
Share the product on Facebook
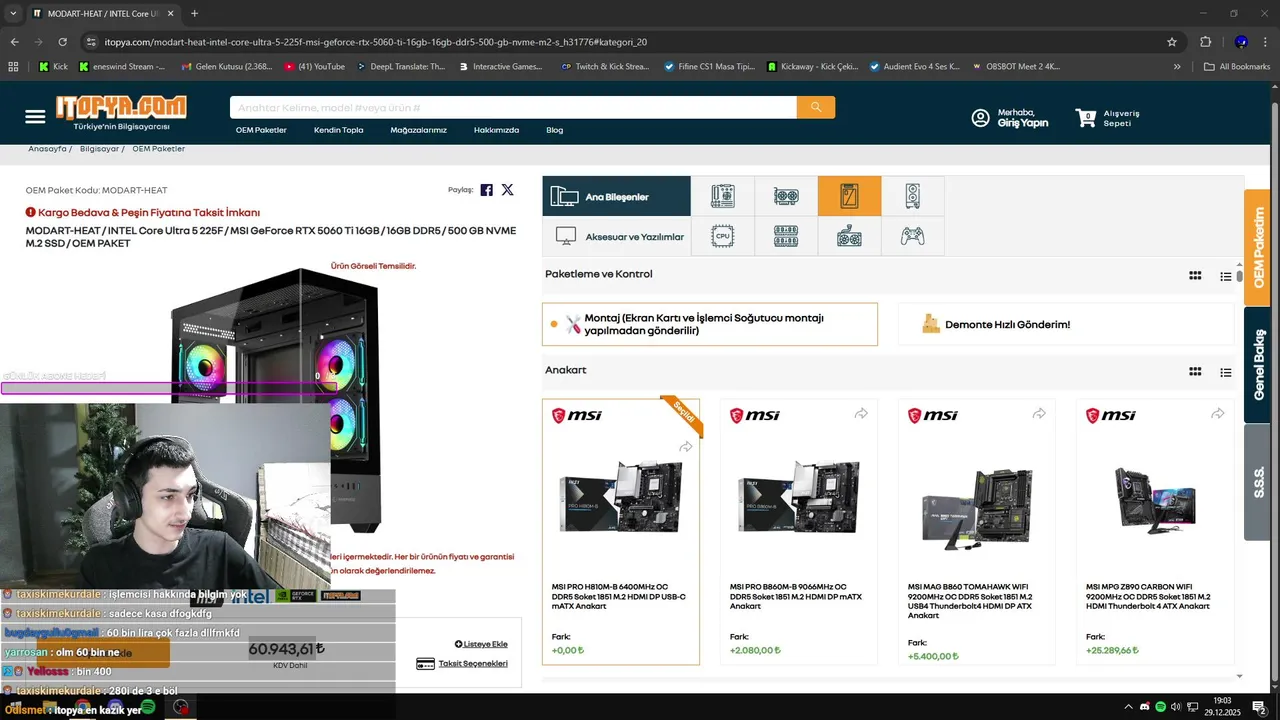487,190
